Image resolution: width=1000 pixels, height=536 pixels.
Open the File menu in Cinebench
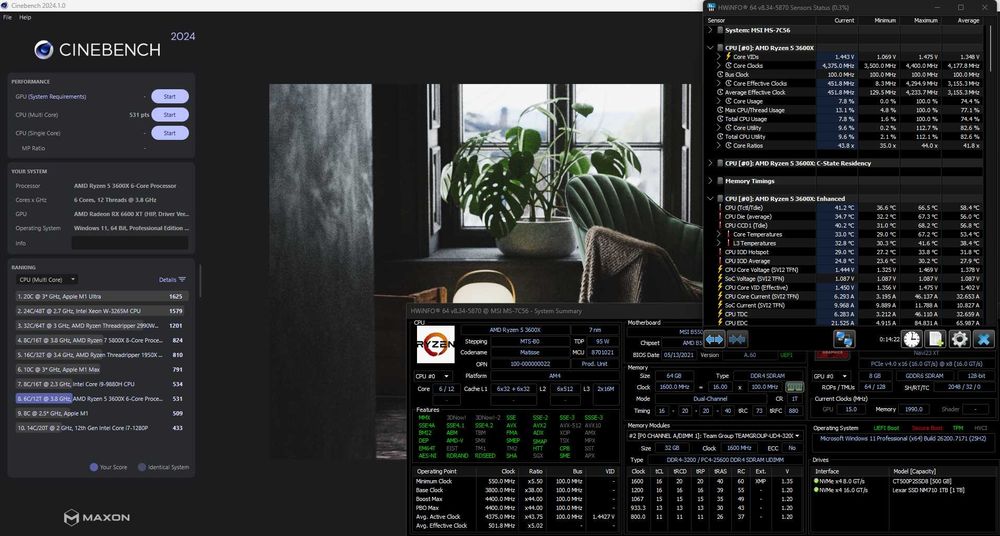(x=7, y=17)
